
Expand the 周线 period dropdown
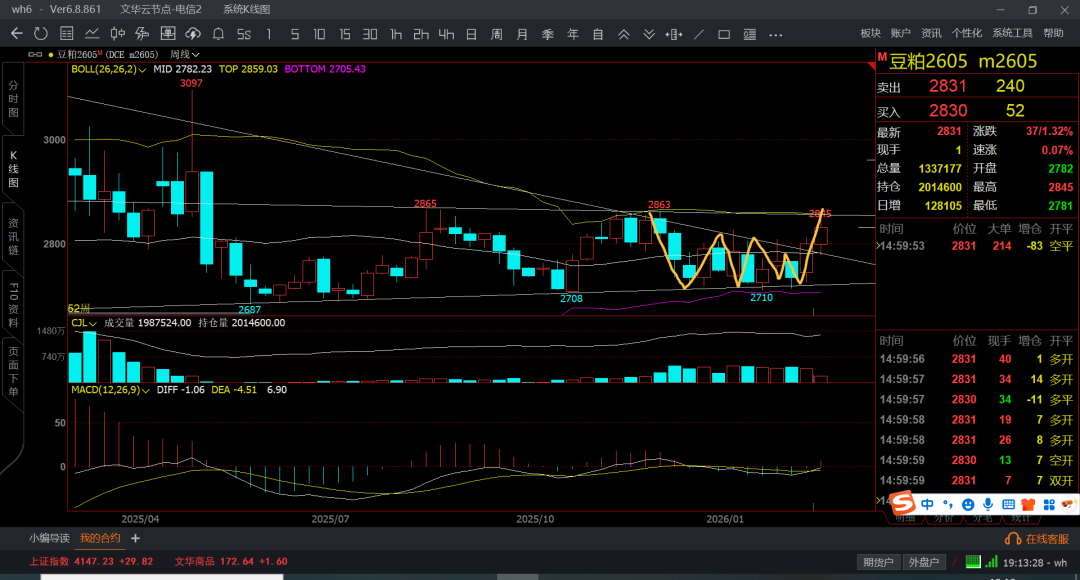185,54
